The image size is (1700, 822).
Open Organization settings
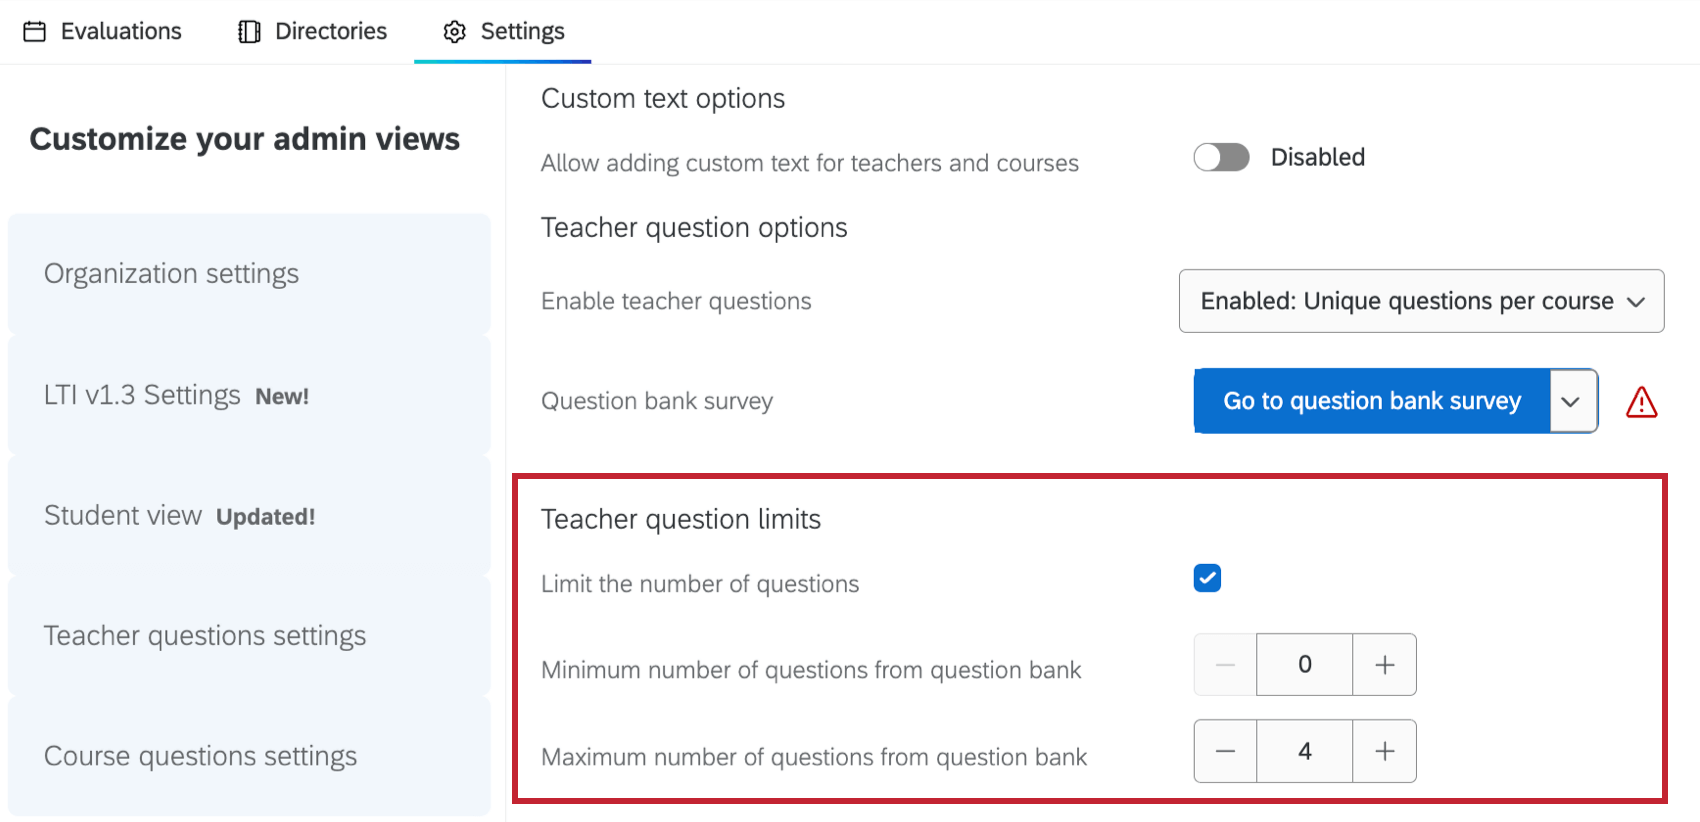[x=171, y=273]
